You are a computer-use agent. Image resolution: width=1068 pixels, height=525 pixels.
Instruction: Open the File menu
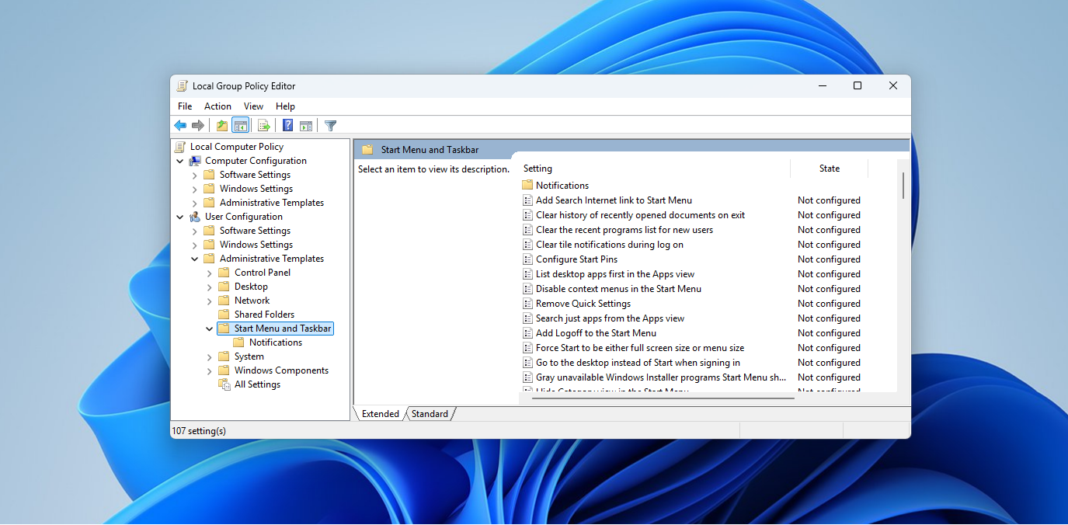(x=185, y=106)
